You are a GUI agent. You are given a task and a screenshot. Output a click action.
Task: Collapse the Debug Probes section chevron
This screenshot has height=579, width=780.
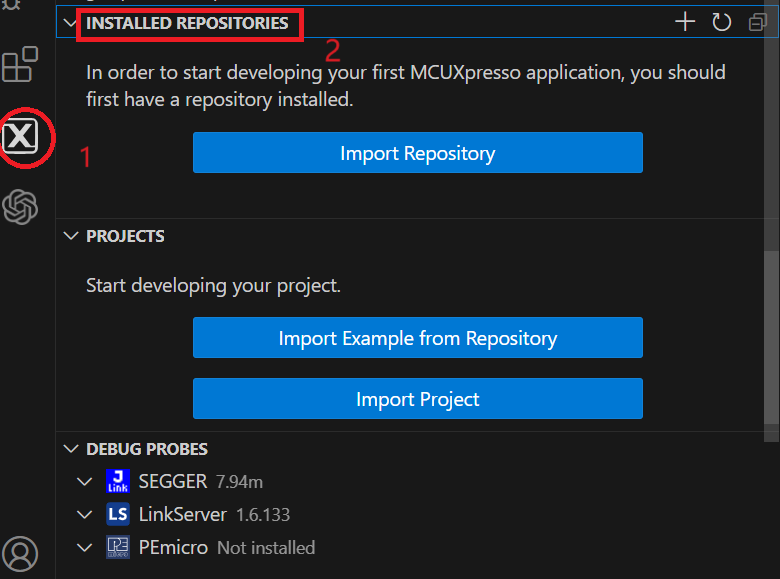[70, 449]
